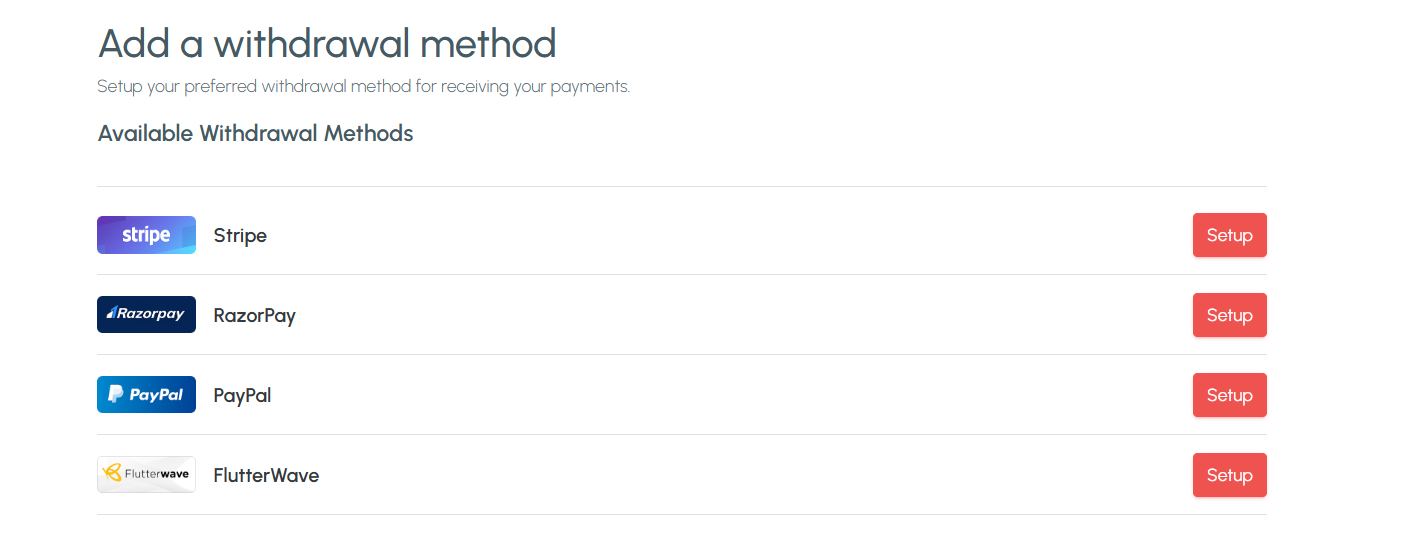Click the "Available Withdrawal Methods" subheading
This screenshot has width=1408, height=540.
[x=255, y=133]
